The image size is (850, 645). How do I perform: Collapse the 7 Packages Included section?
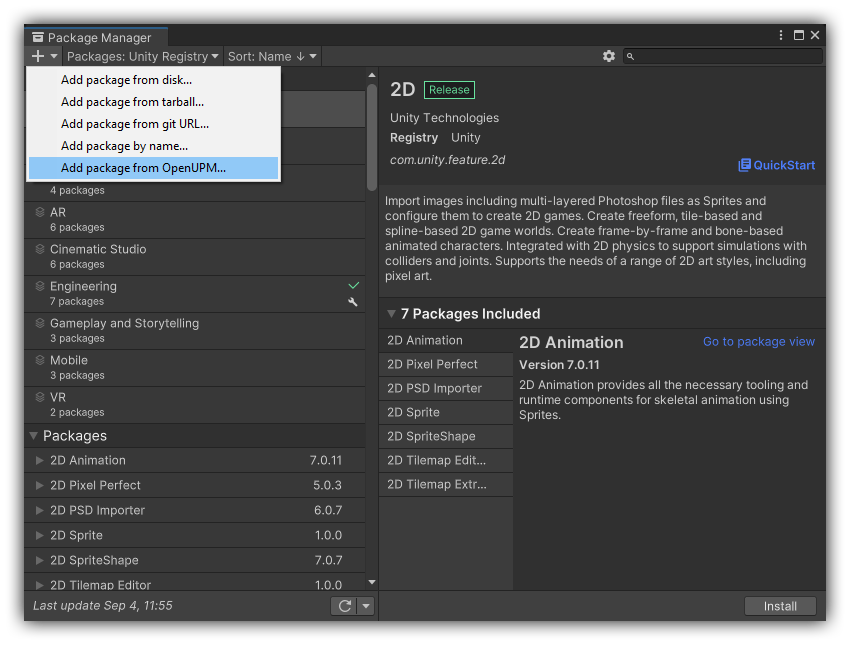(x=391, y=313)
